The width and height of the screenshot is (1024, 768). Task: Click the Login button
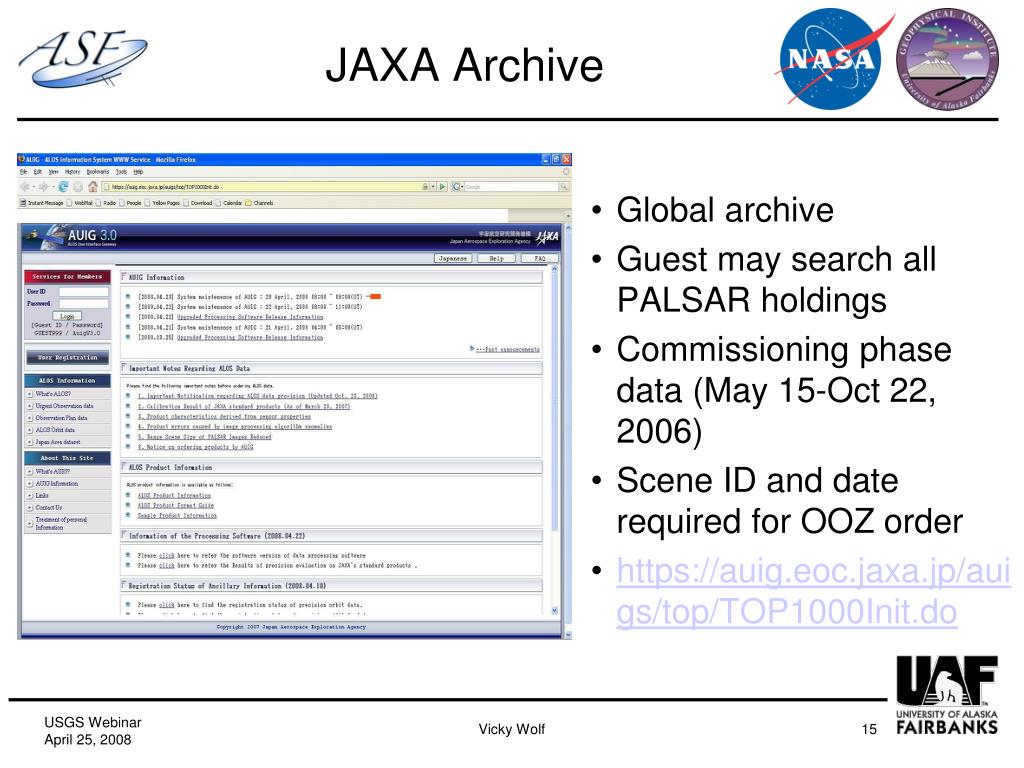click(x=67, y=316)
